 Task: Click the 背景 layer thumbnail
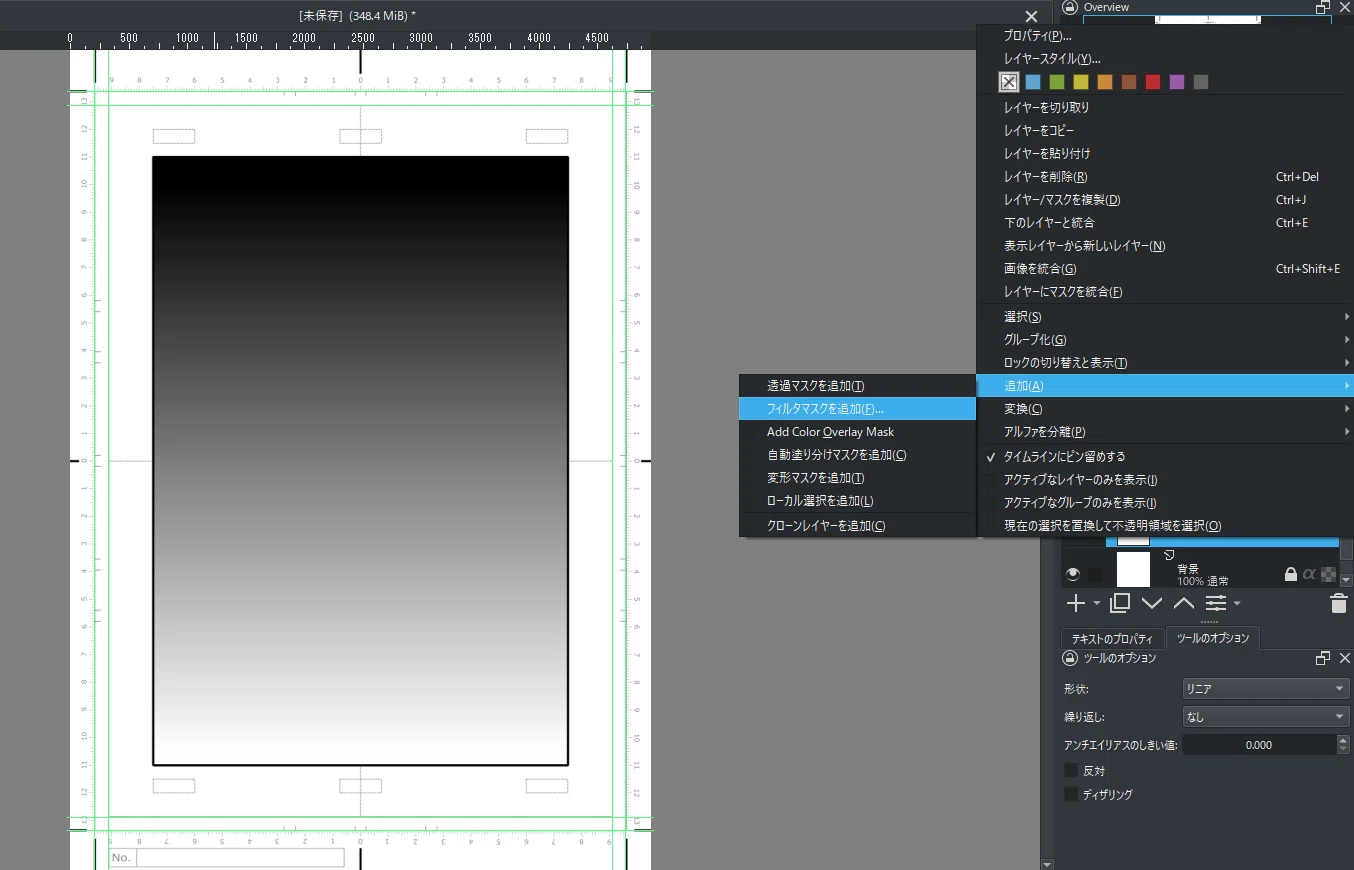coord(1133,569)
